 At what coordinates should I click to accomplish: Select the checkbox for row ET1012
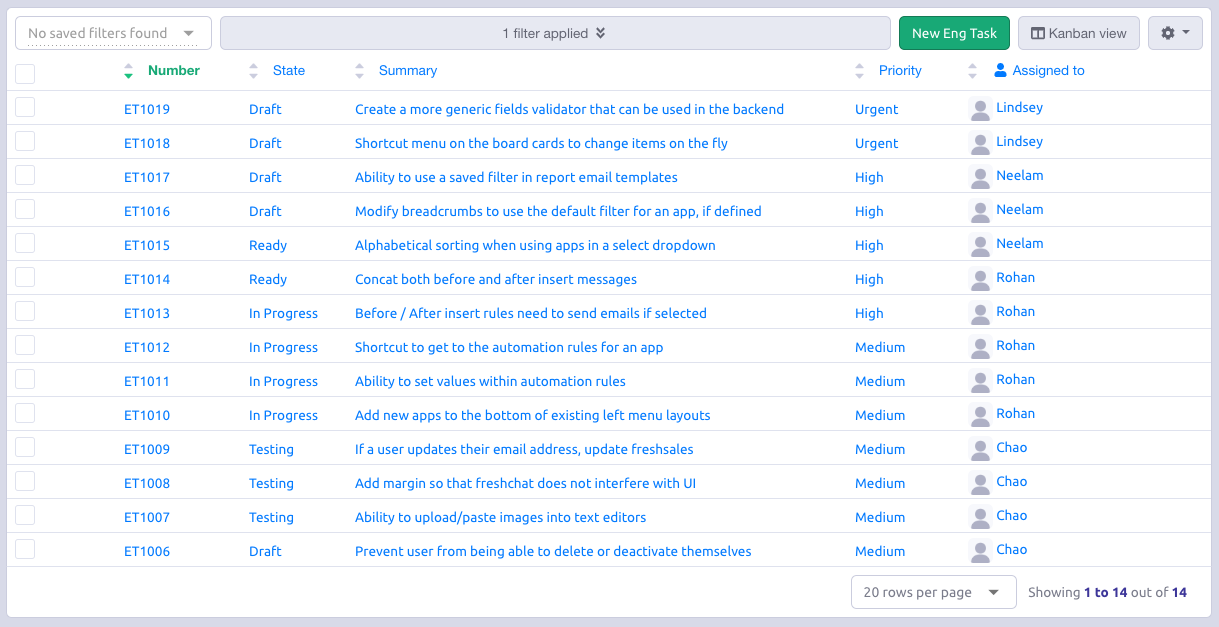[25, 346]
